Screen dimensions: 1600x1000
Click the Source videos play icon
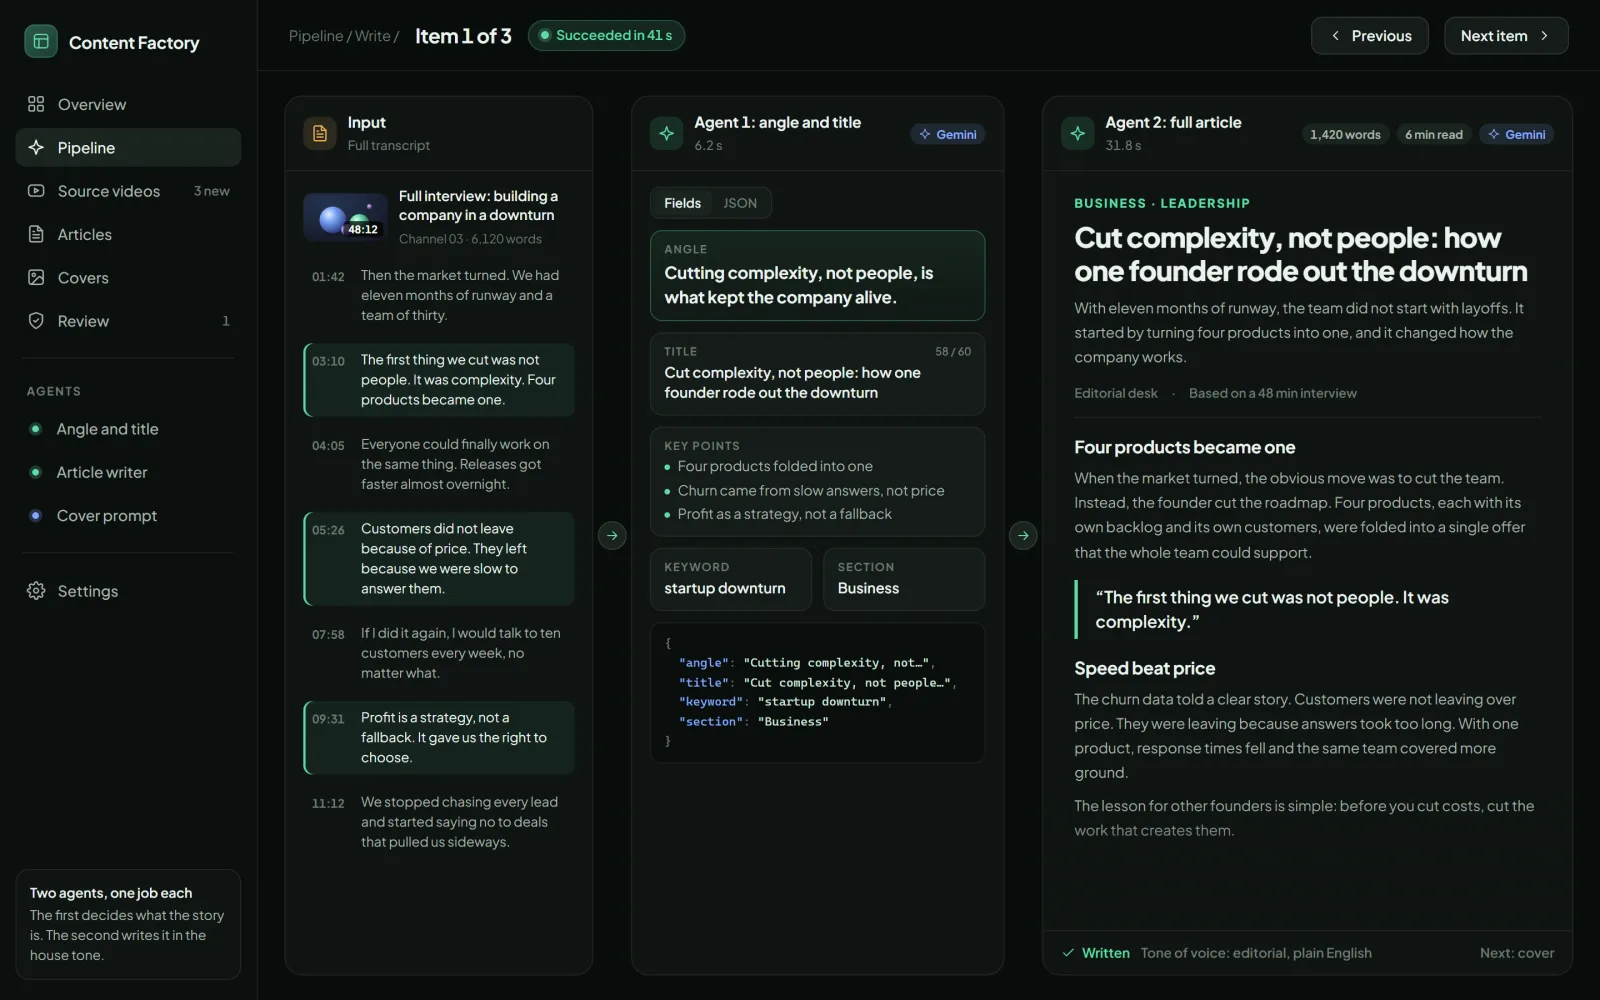36,191
